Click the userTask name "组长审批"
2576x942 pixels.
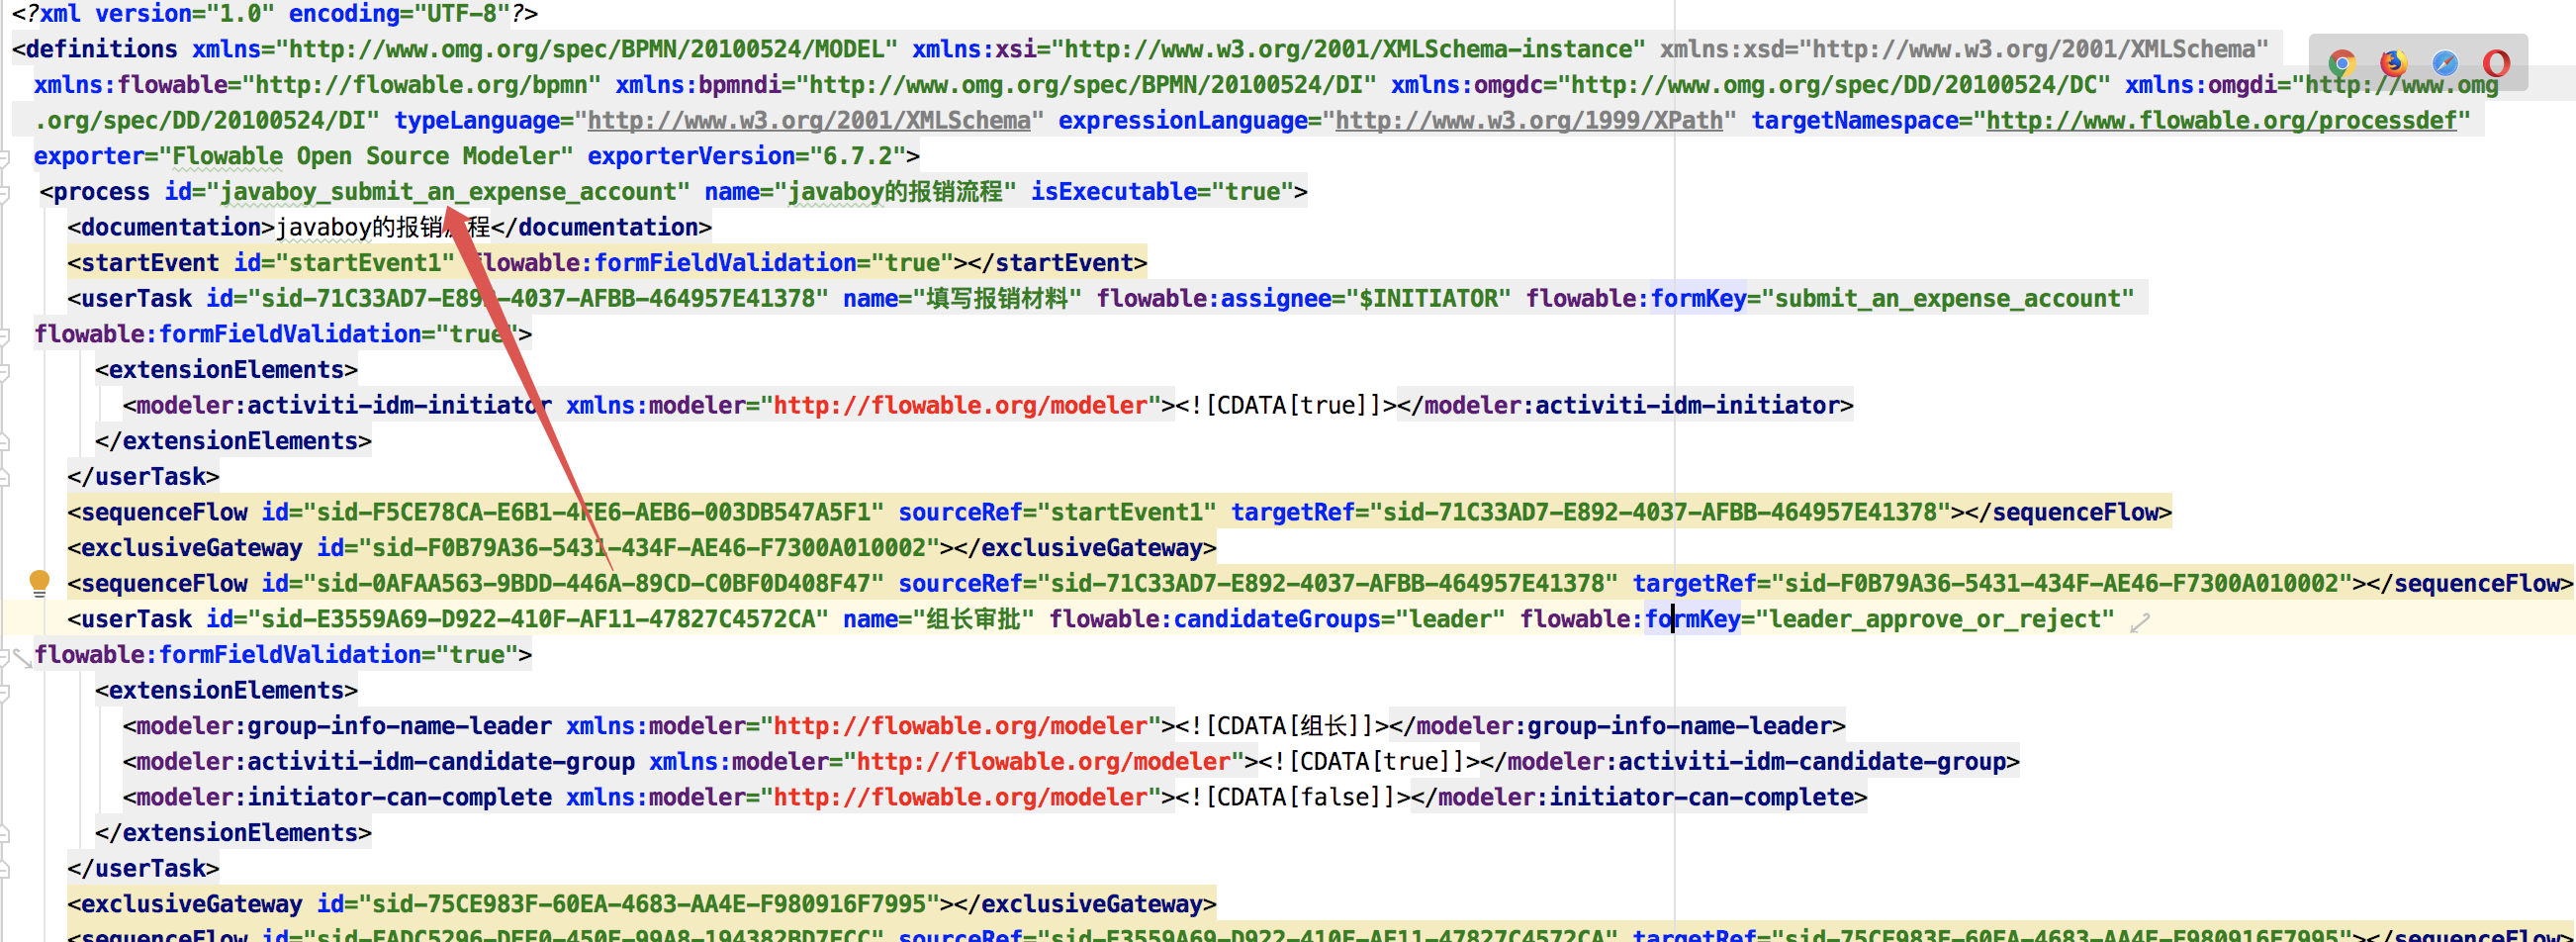click(x=976, y=619)
